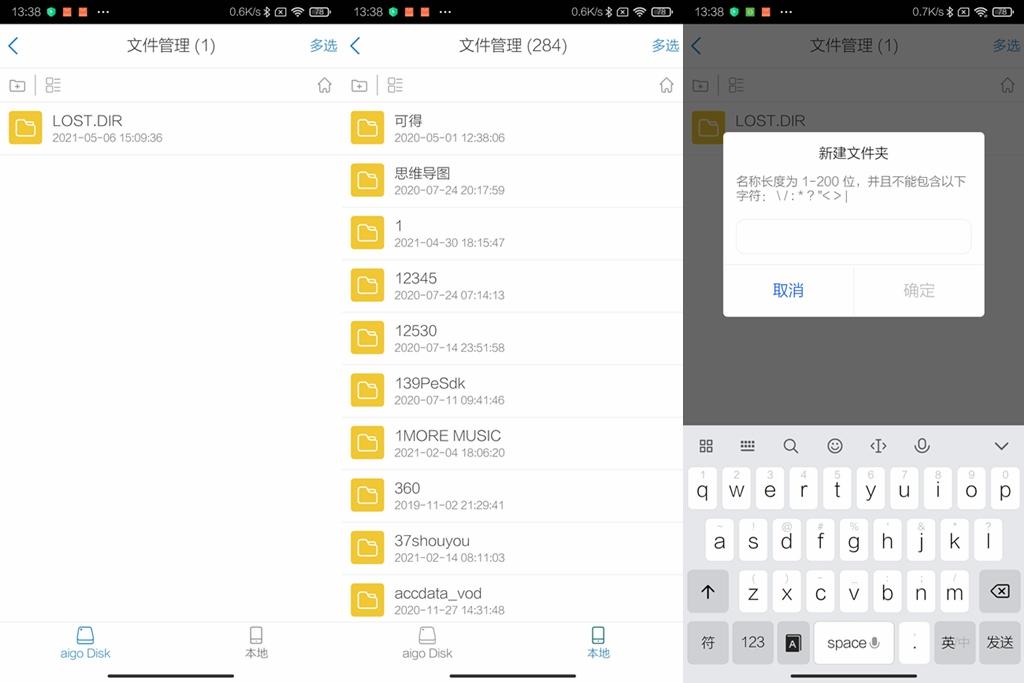
Task: Tap the back arrow on 文件管理 (1) screen
Action: pos(14,45)
